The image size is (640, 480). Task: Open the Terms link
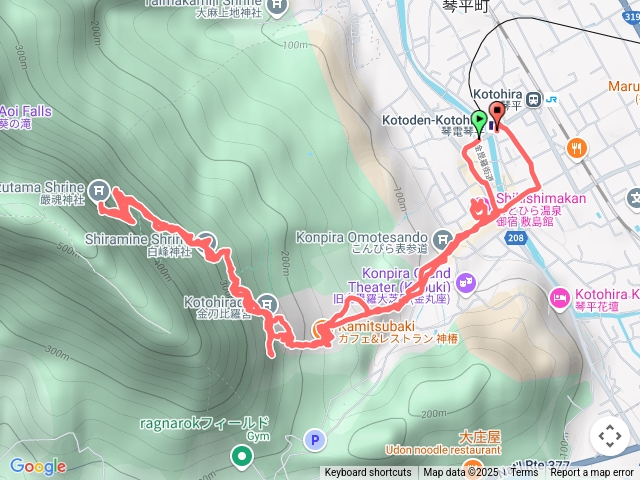(x=524, y=473)
